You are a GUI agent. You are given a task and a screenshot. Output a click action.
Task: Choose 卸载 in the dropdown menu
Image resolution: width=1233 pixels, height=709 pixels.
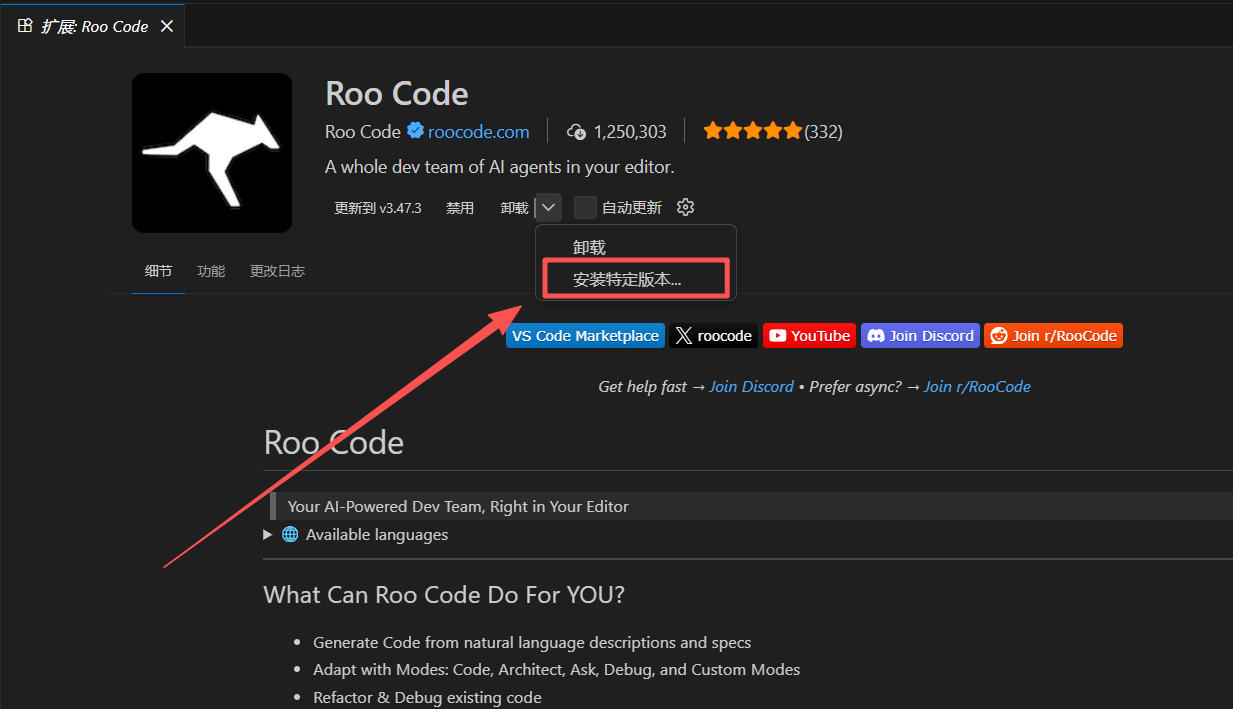click(589, 248)
